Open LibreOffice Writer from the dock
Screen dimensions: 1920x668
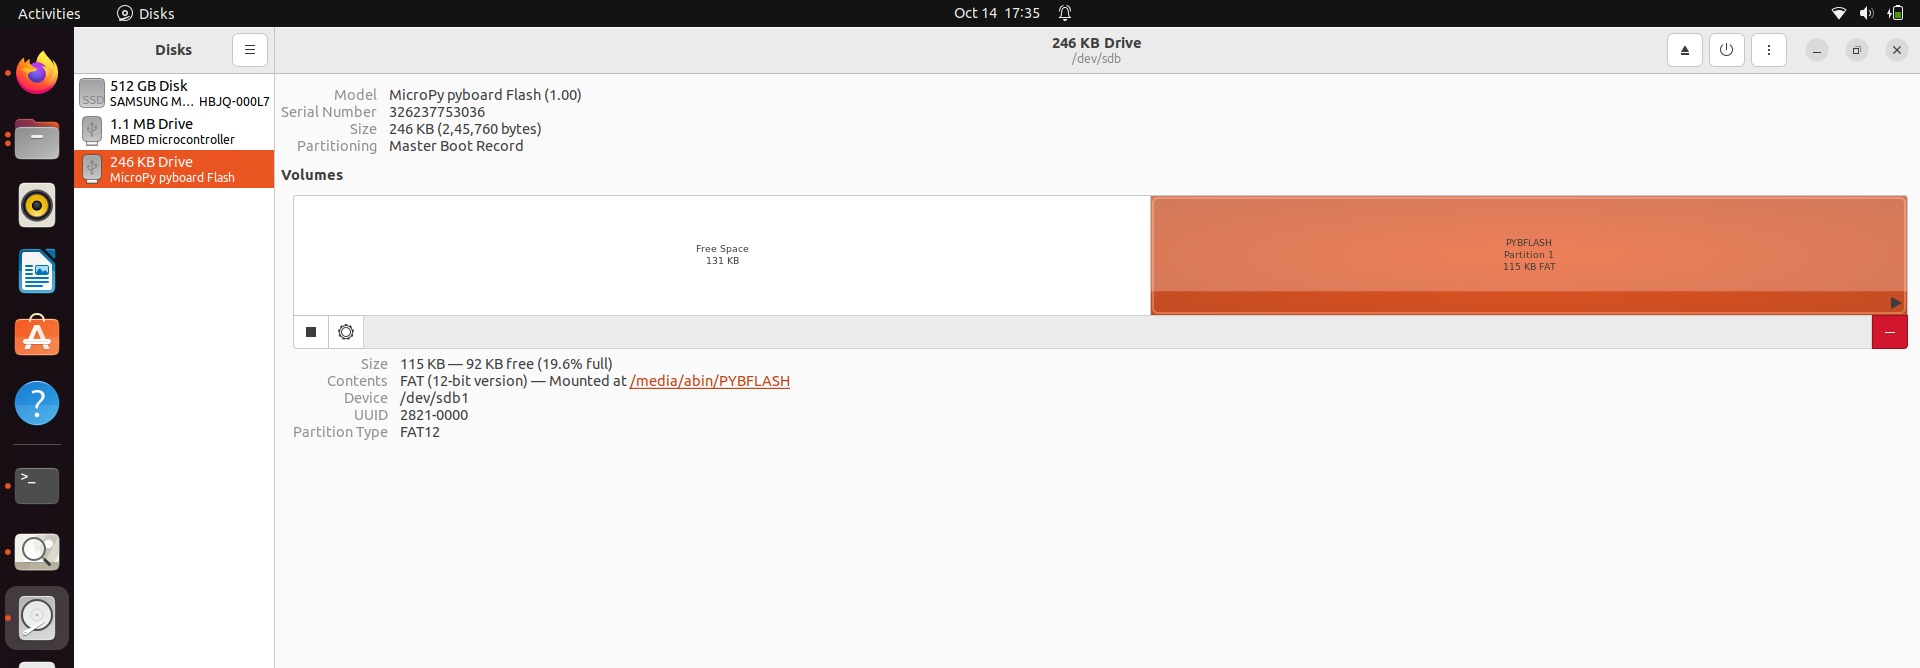click(37, 271)
